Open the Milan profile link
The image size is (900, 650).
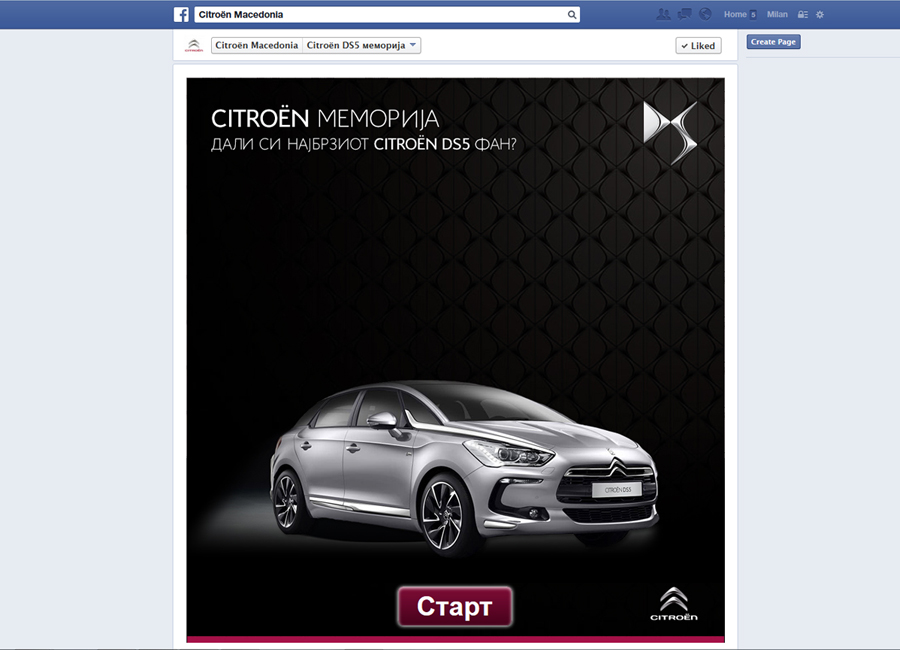pyautogui.click(x=777, y=13)
